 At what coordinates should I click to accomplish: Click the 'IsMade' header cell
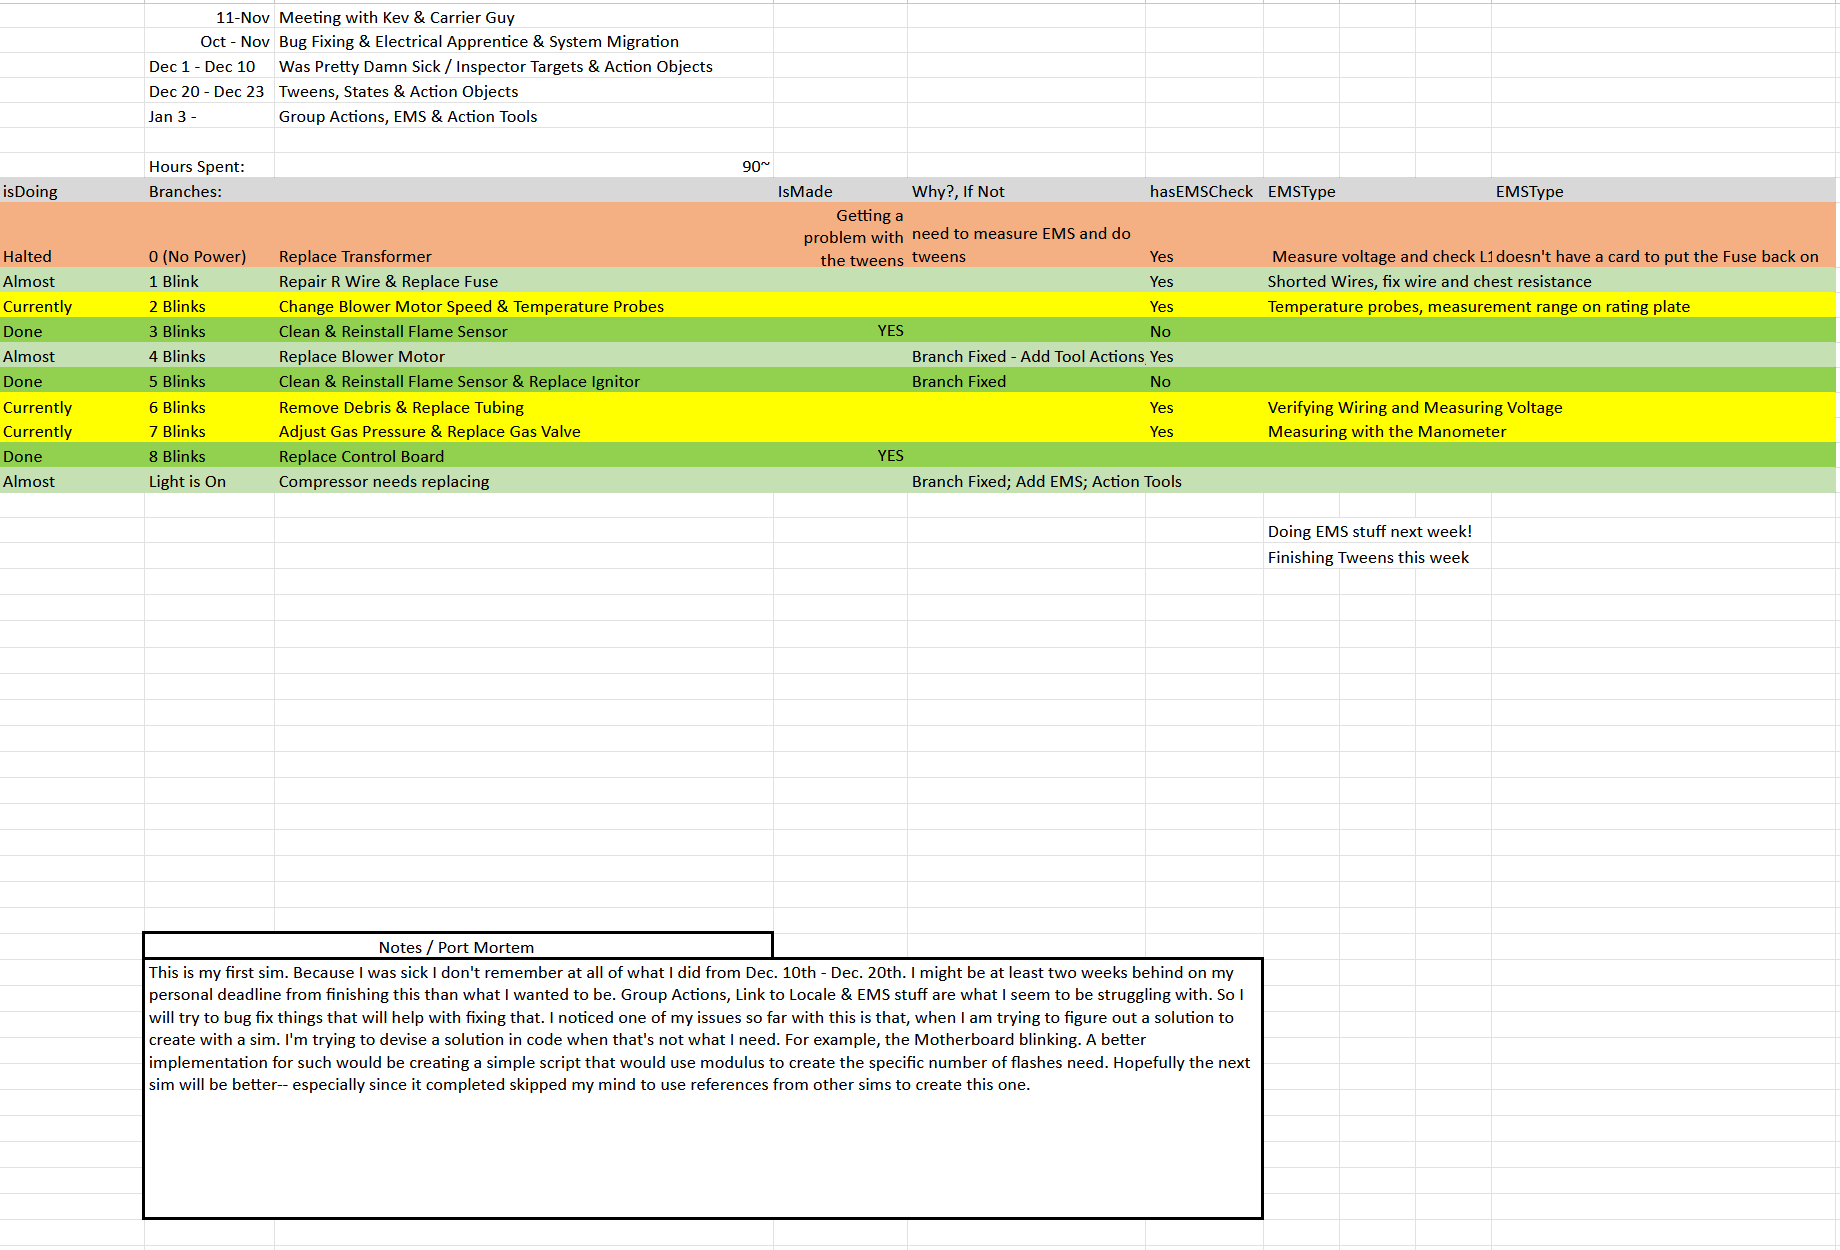pyautogui.click(x=840, y=191)
